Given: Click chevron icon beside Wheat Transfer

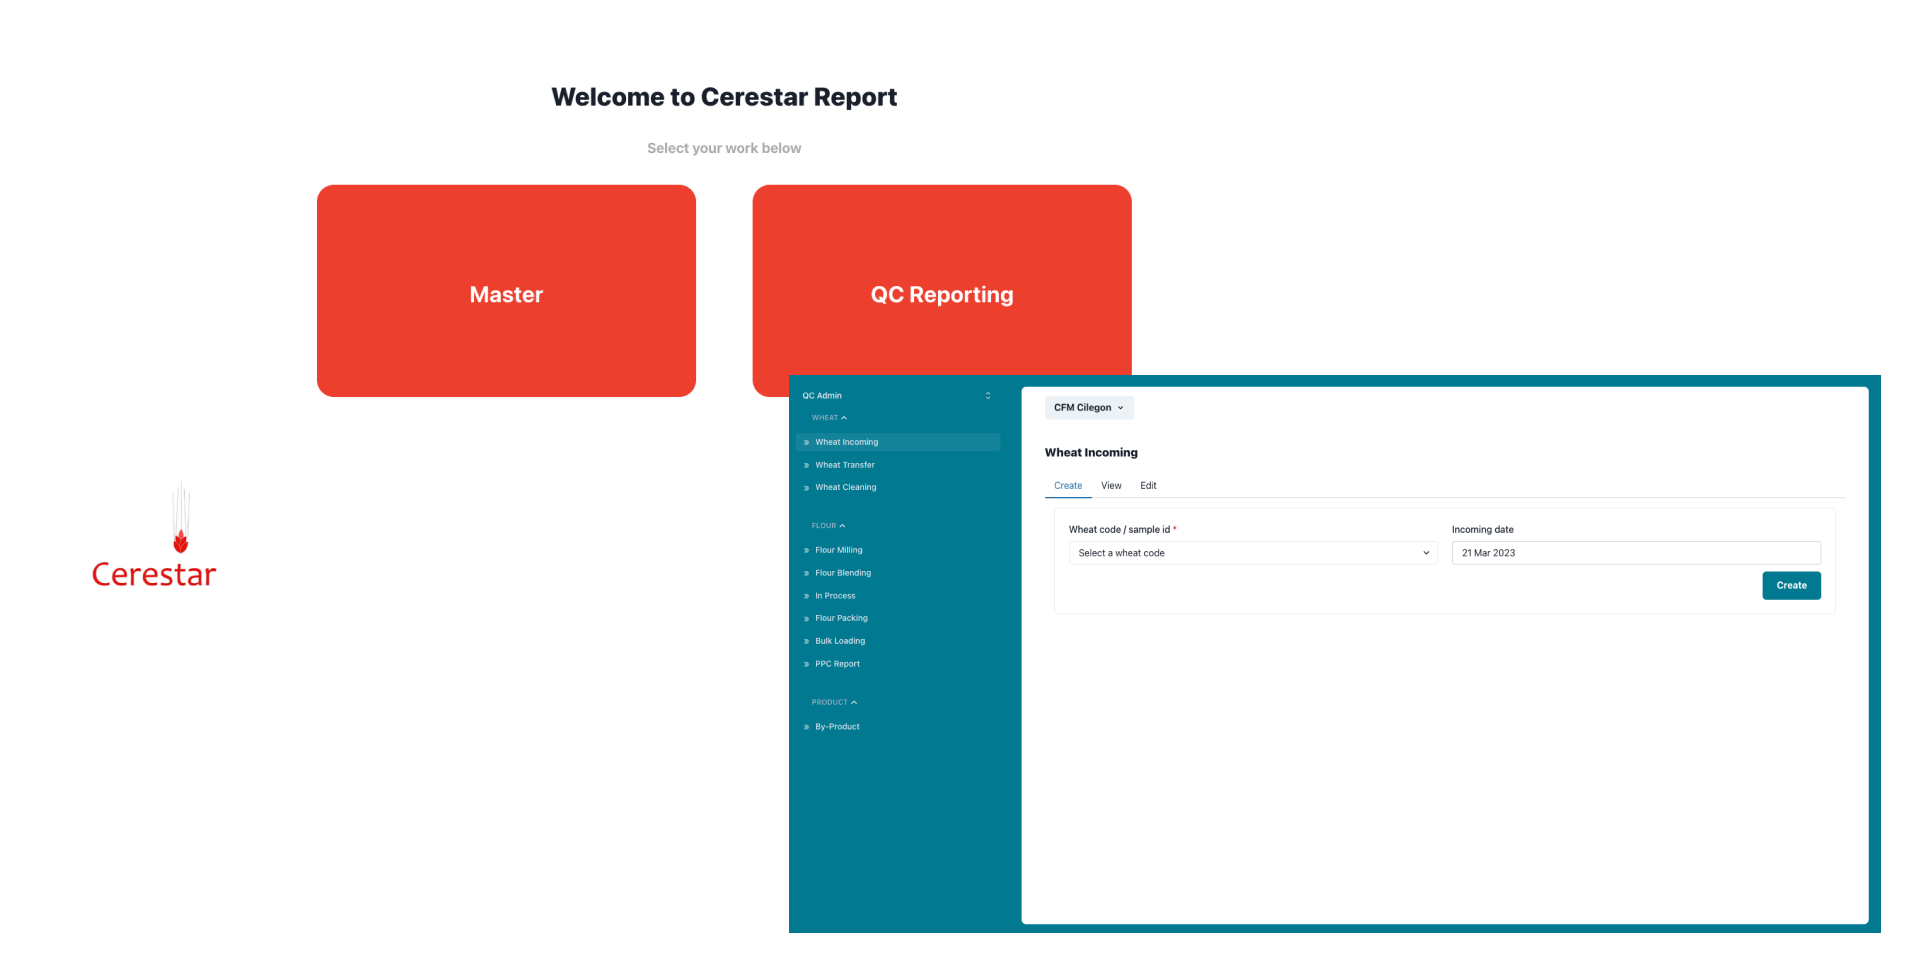Looking at the screenshot, I should [806, 465].
